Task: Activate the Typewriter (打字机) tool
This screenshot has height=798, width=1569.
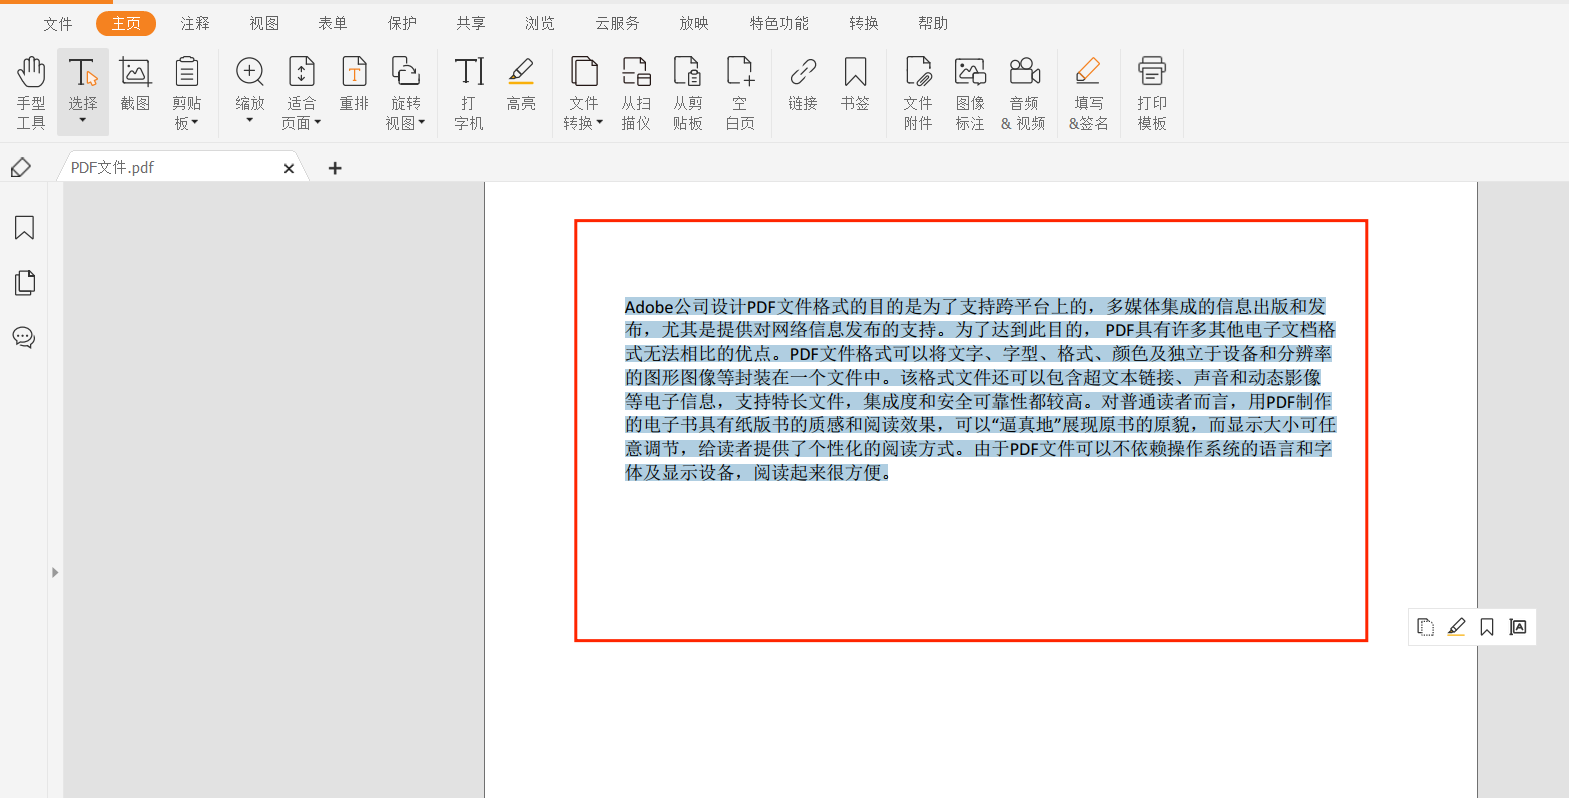Action: coord(469,92)
